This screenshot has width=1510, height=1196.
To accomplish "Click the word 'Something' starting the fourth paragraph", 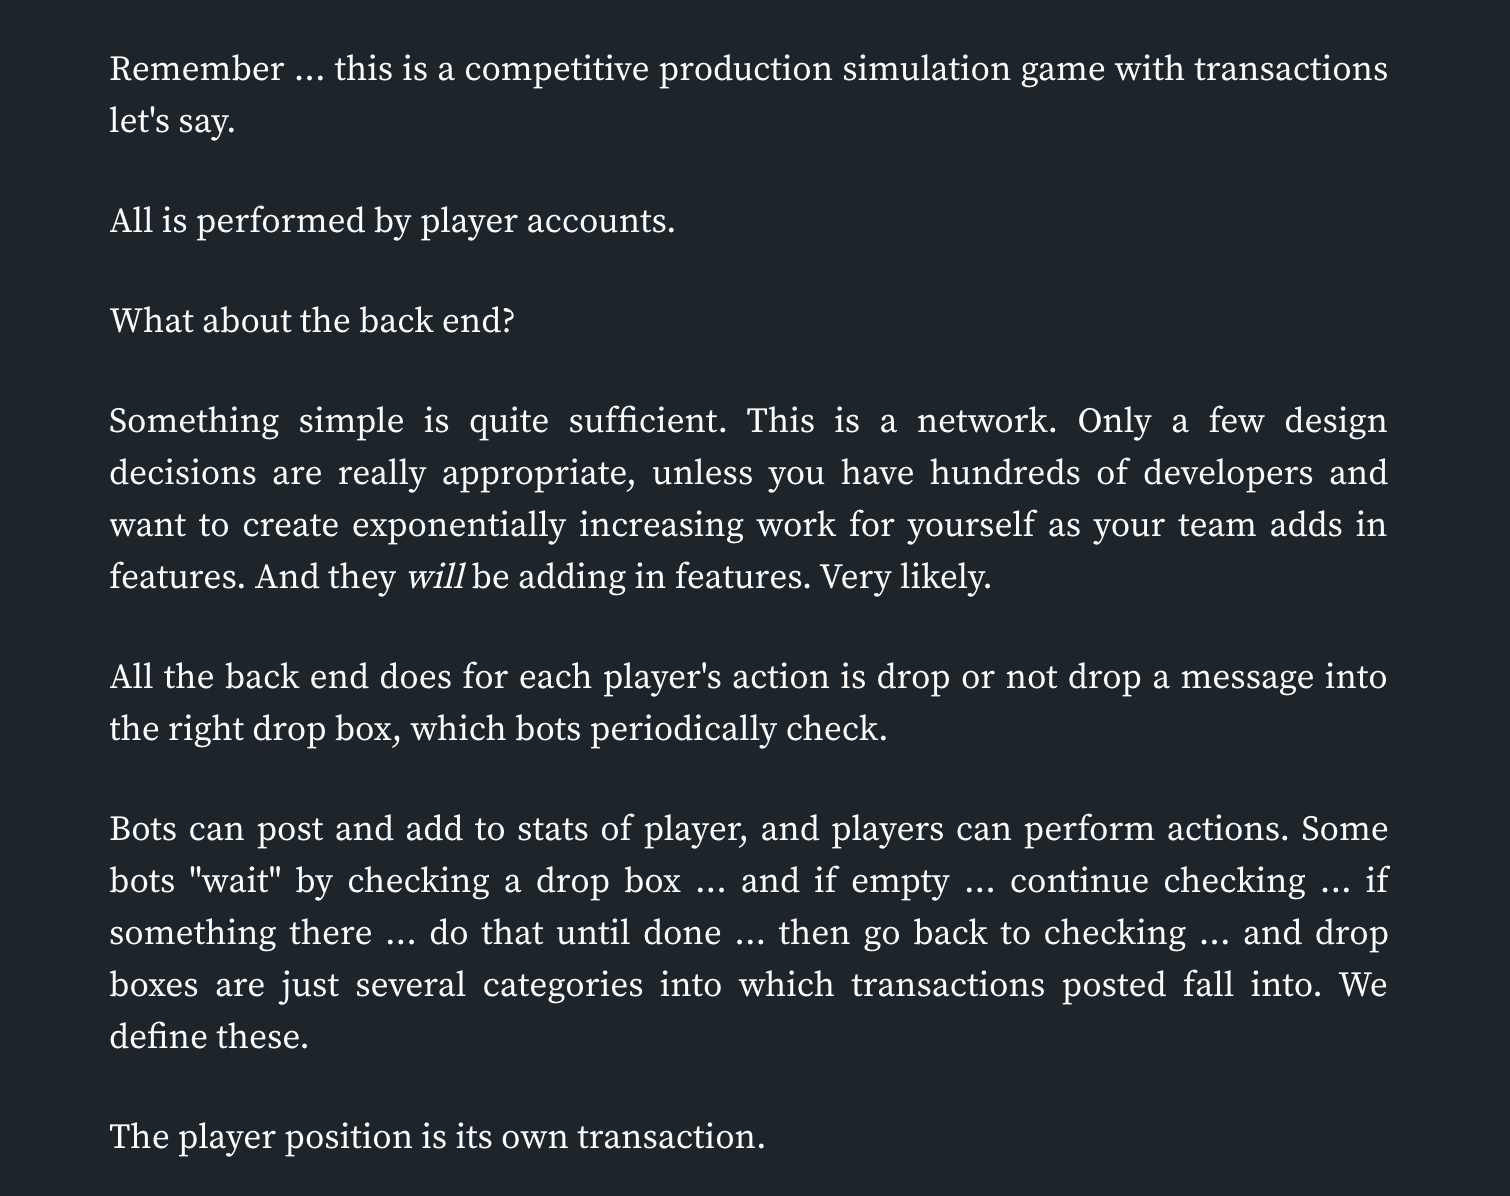I will (x=194, y=422).
